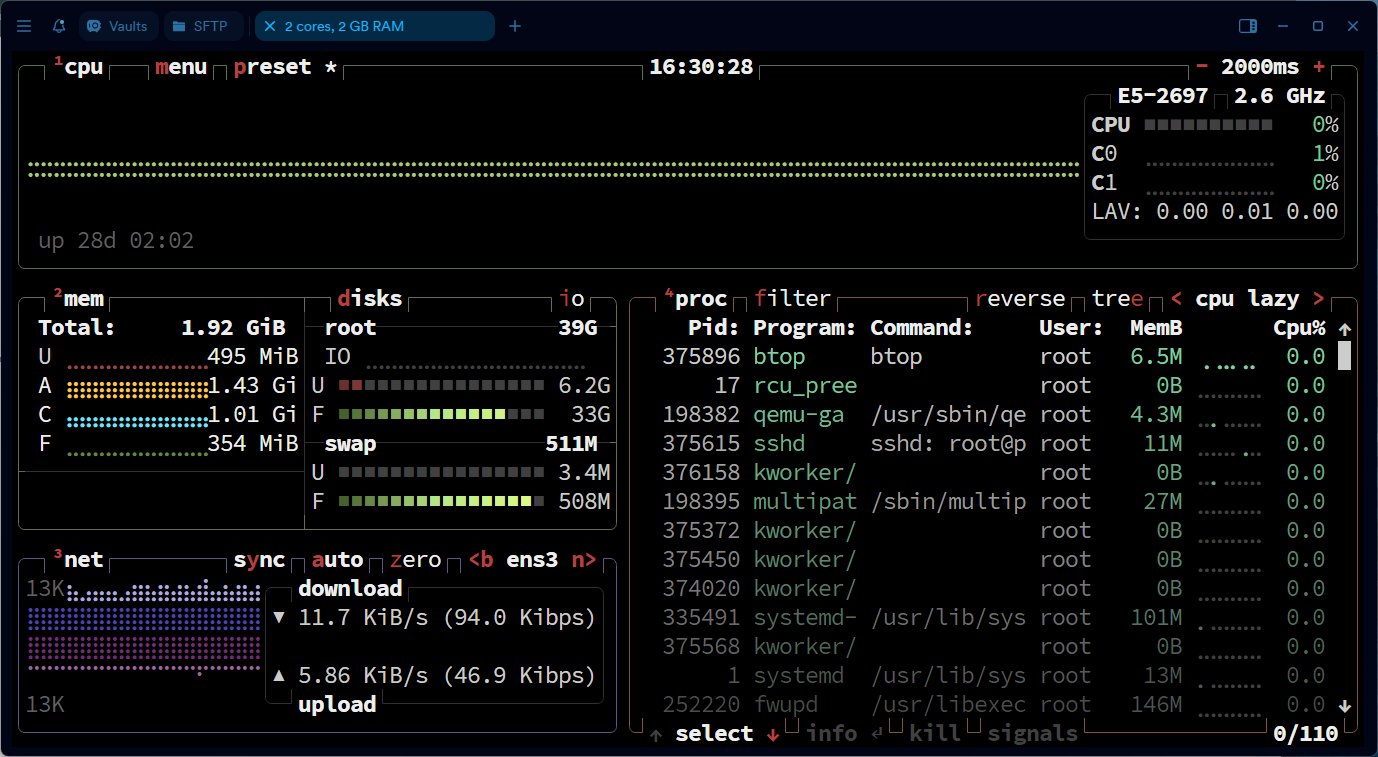
Task: Click the filter field in proc box
Action: 792,299
